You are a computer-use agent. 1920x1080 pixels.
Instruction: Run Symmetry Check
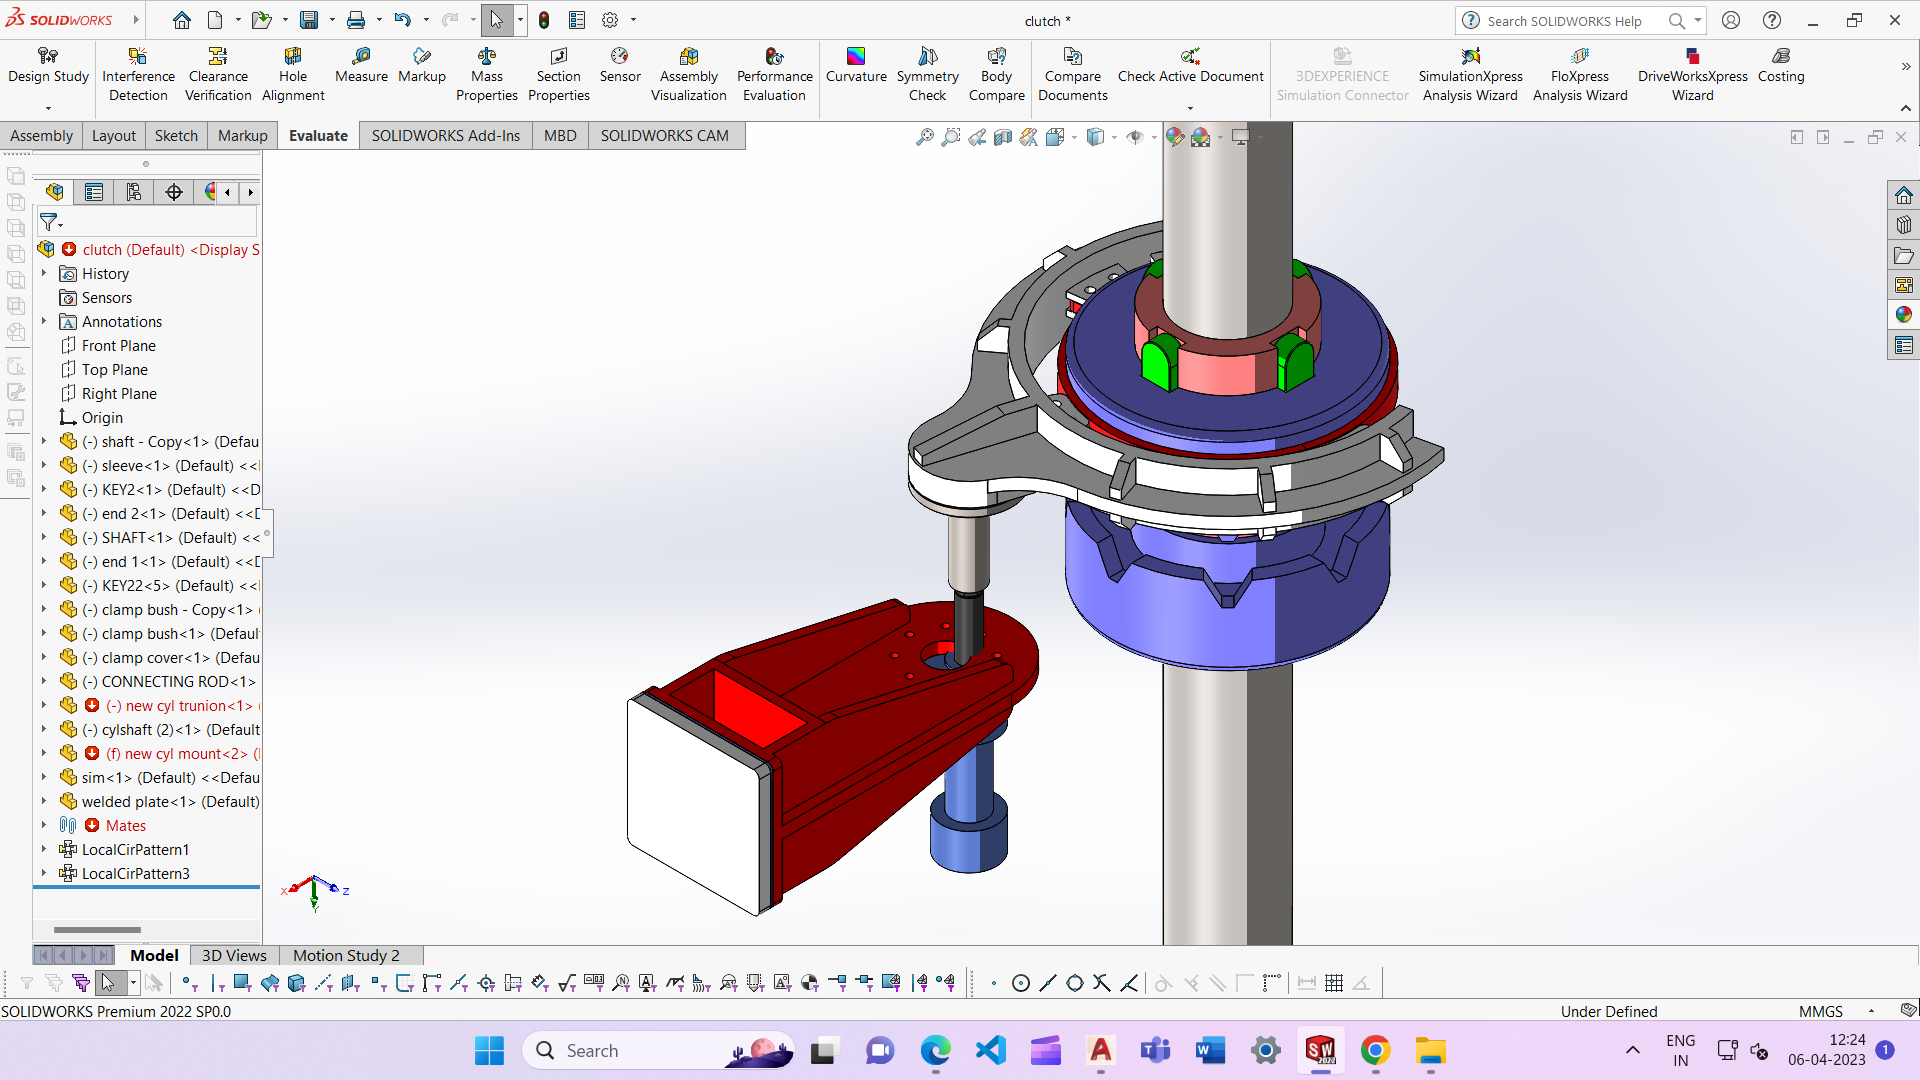coord(927,75)
